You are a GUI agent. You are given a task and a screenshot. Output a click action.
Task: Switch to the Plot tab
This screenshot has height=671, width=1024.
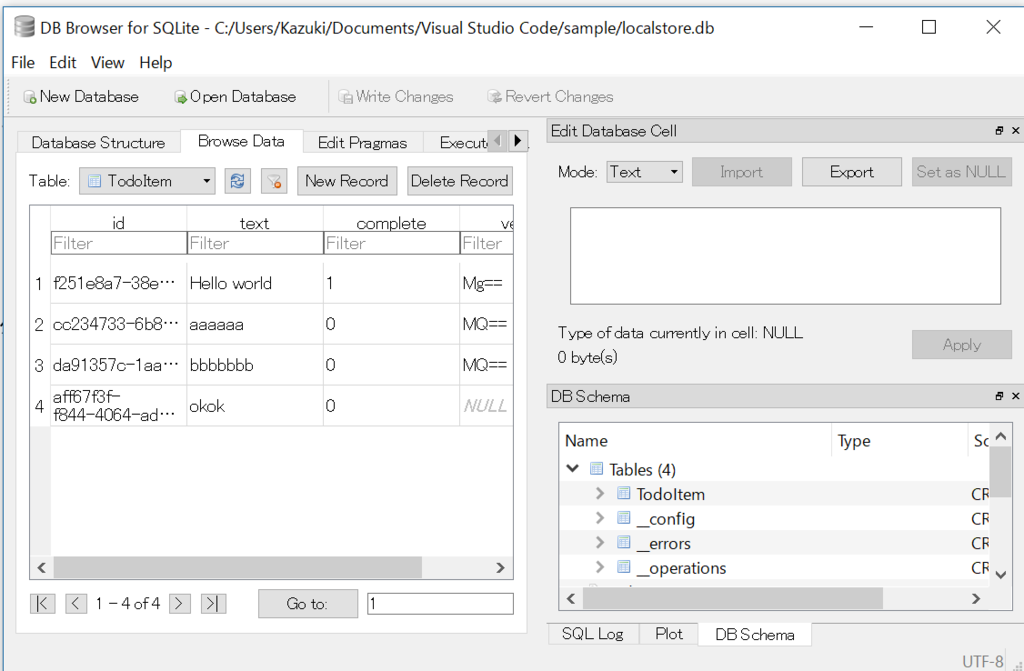coord(669,634)
